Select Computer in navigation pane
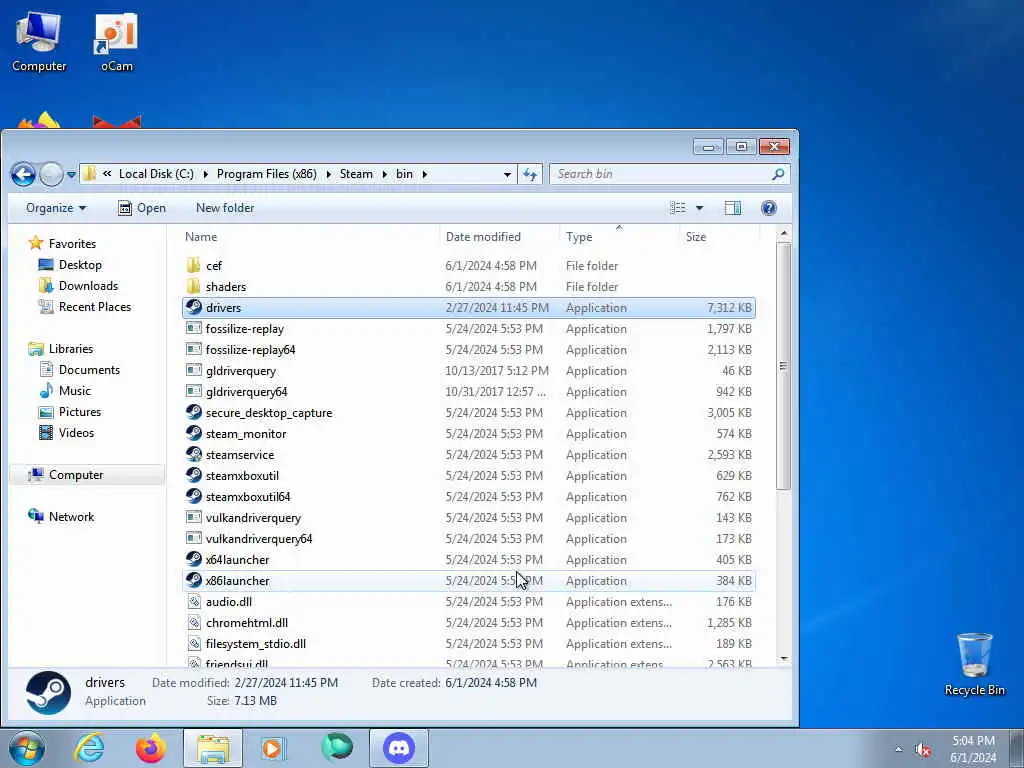The width and height of the screenshot is (1024, 768). click(76, 475)
